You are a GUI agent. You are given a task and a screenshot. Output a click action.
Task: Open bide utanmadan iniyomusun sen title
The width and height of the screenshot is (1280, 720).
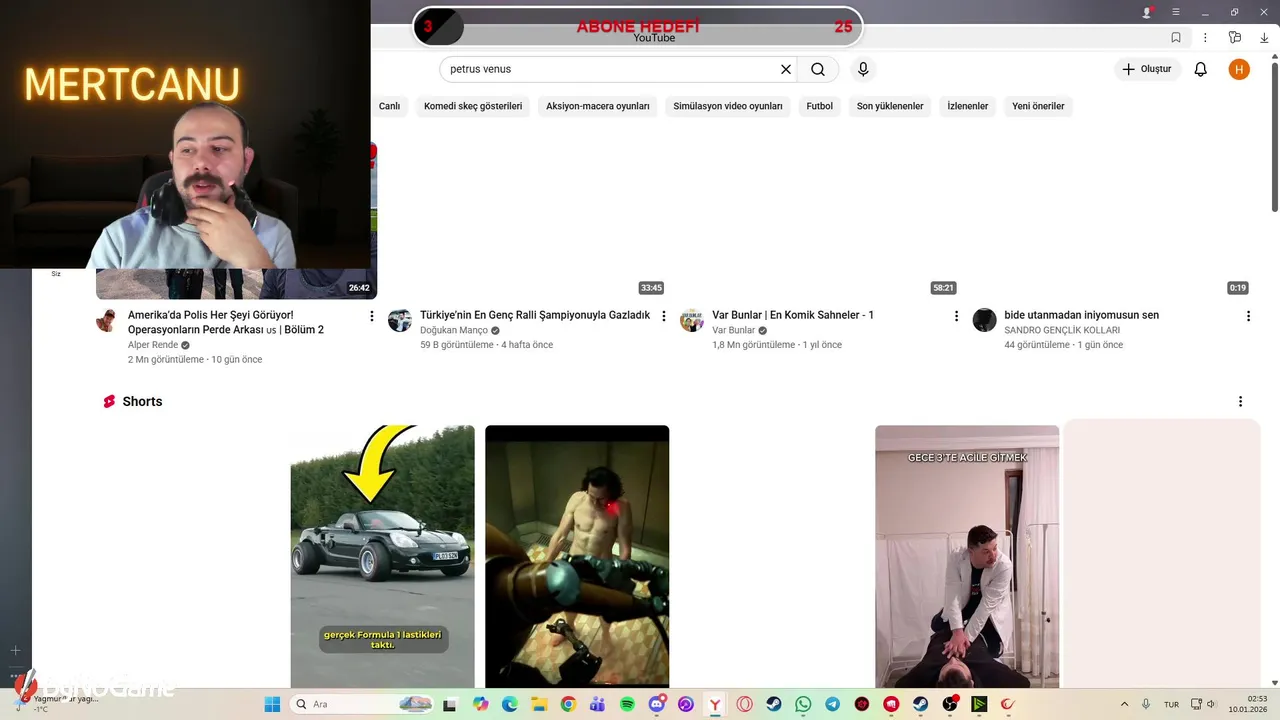(1082, 315)
